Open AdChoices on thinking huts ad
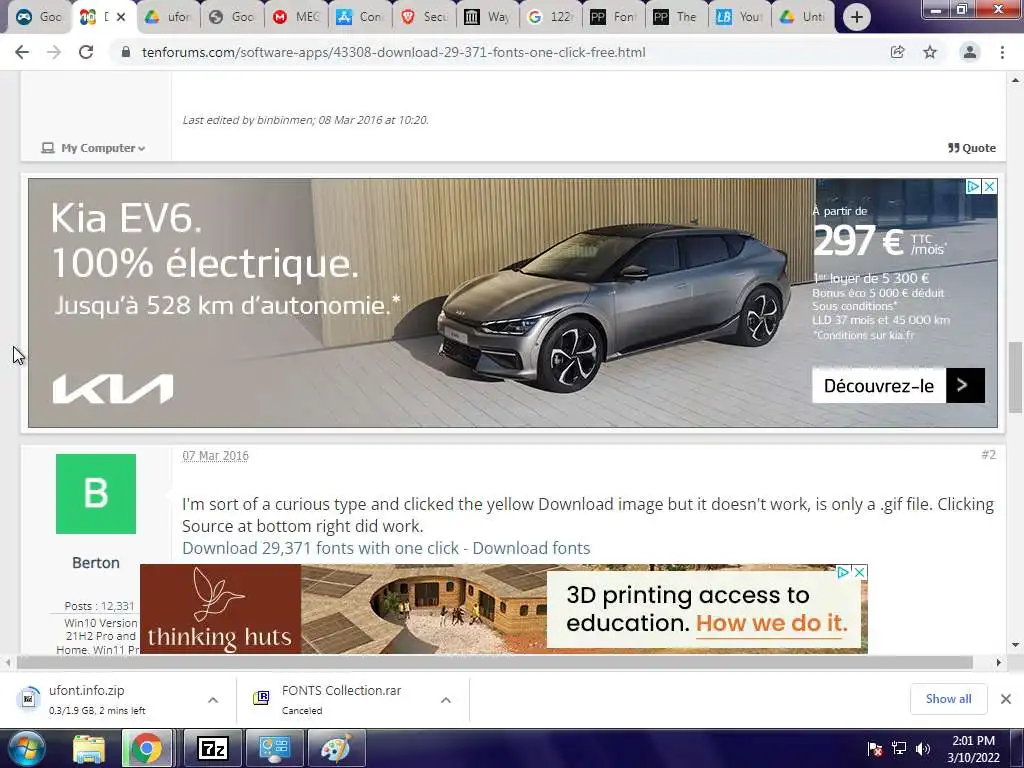This screenshot has height=768, width=1024. coord(844,572)
